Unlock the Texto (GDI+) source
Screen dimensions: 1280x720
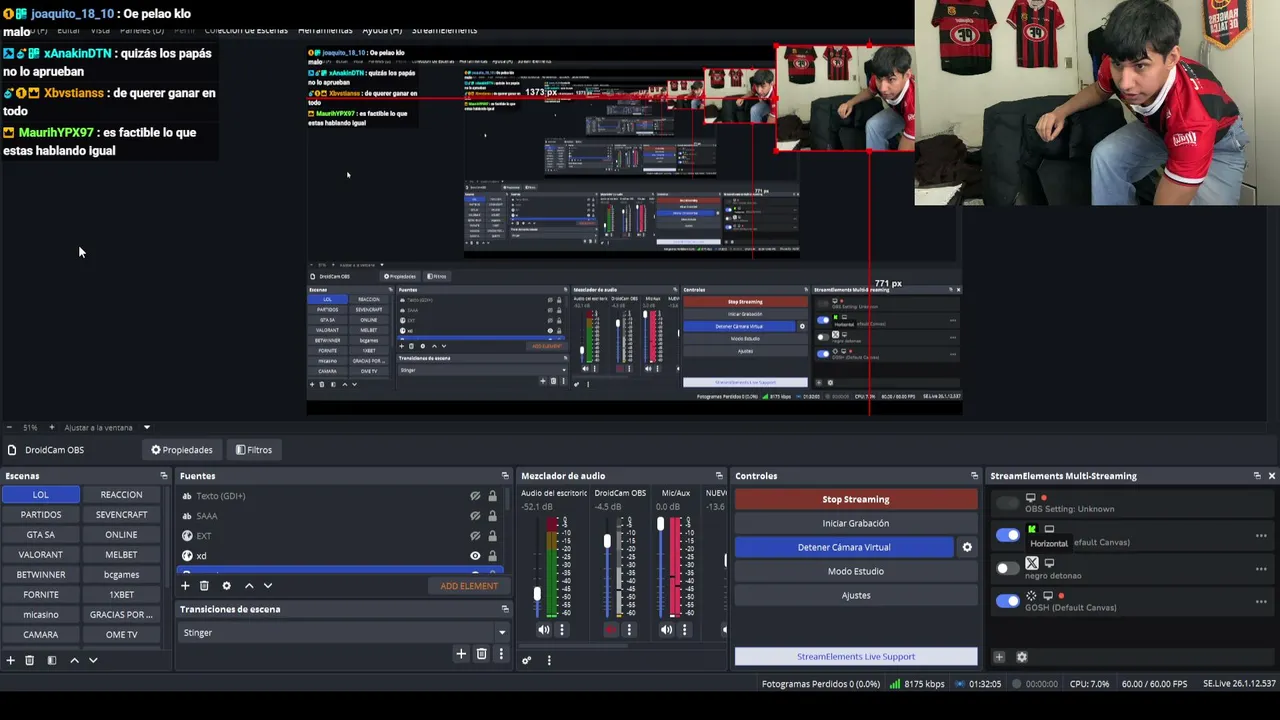point(492,496)
